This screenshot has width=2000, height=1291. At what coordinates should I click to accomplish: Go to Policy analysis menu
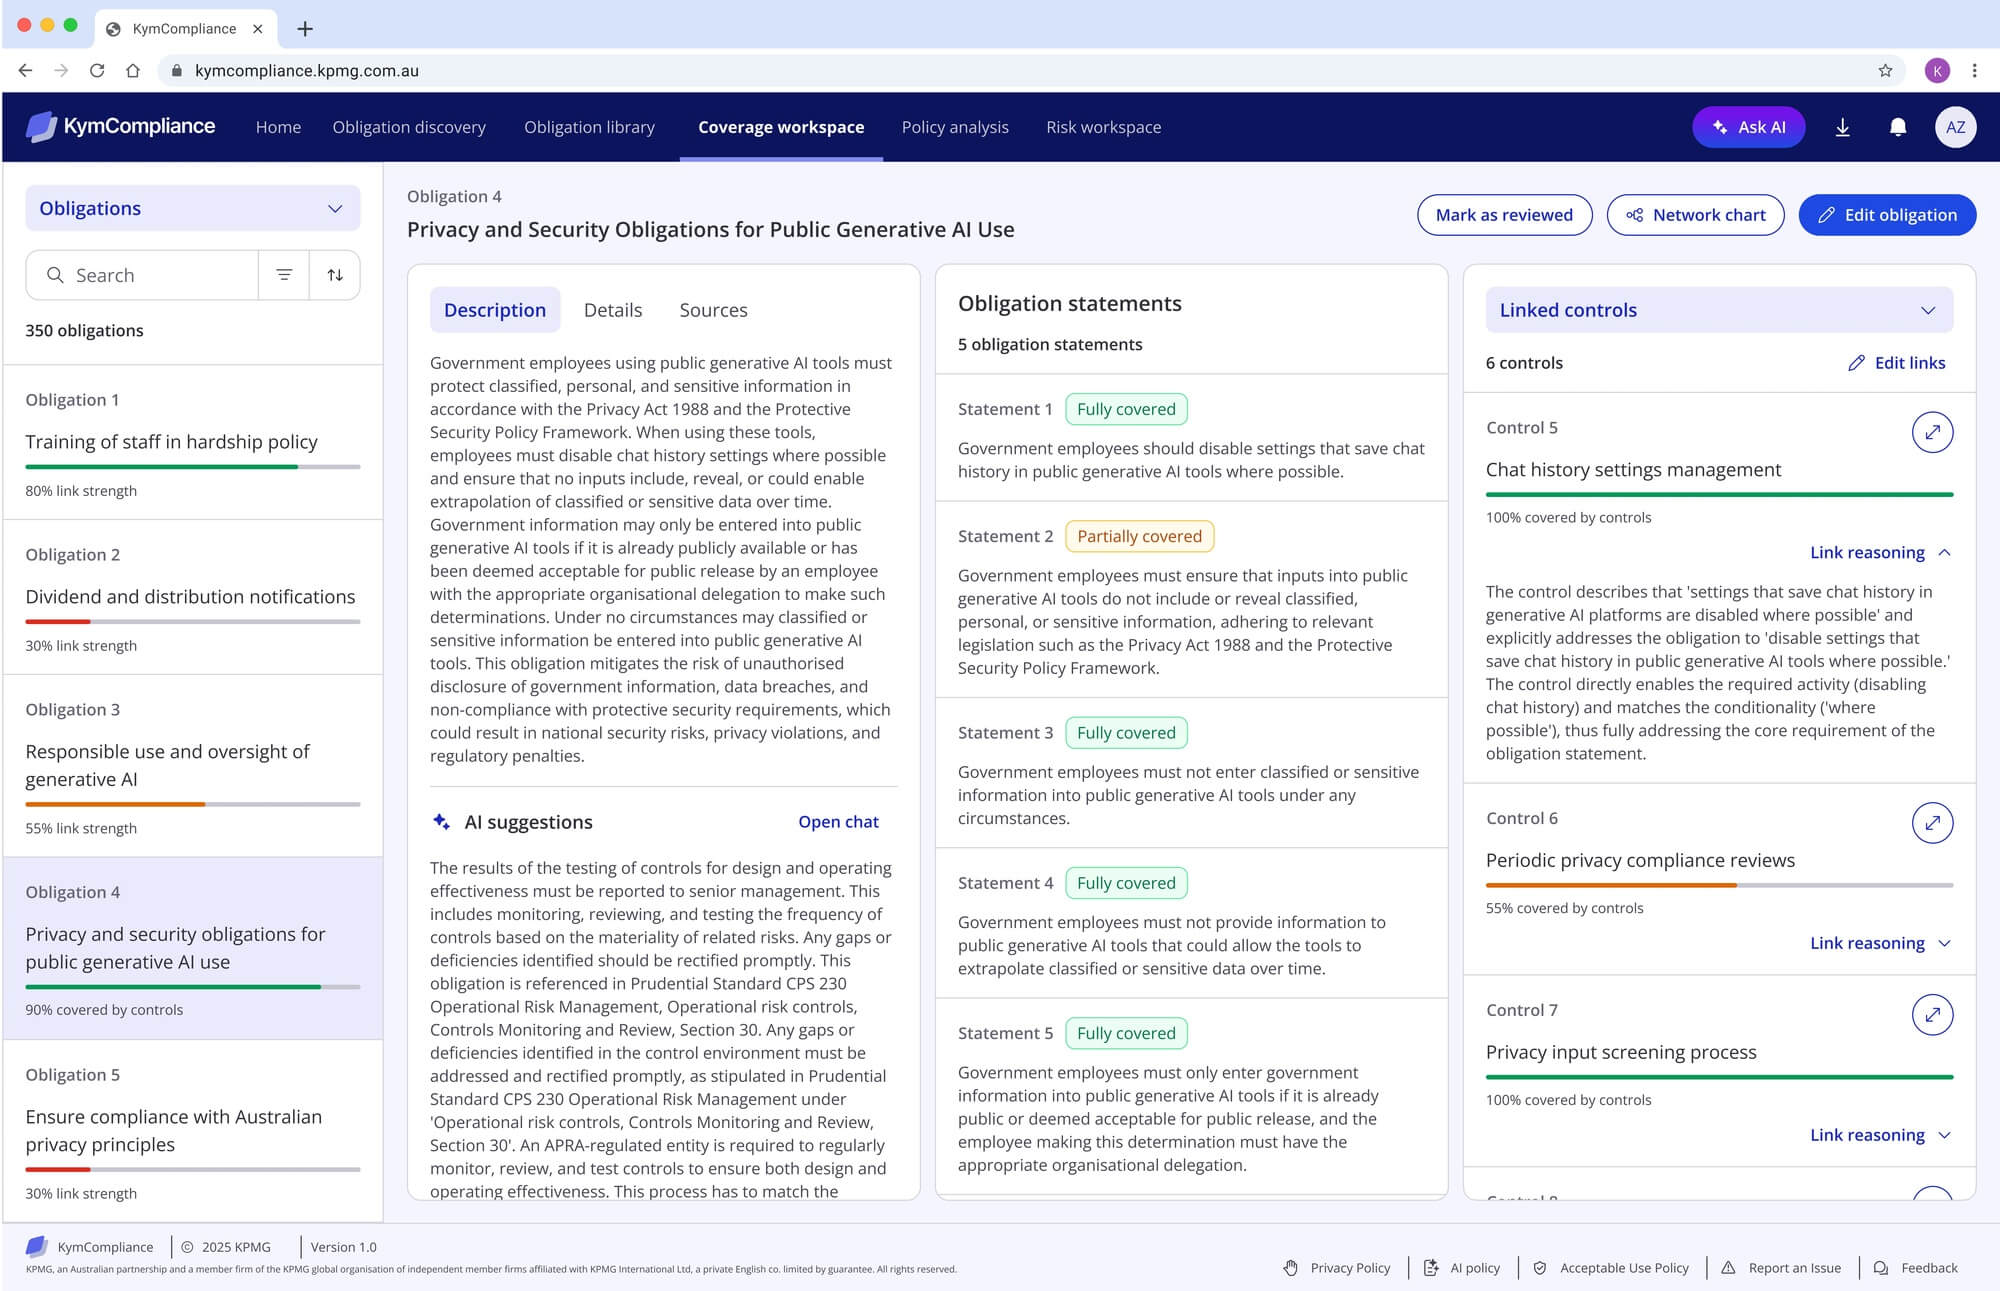coord(955,127)
